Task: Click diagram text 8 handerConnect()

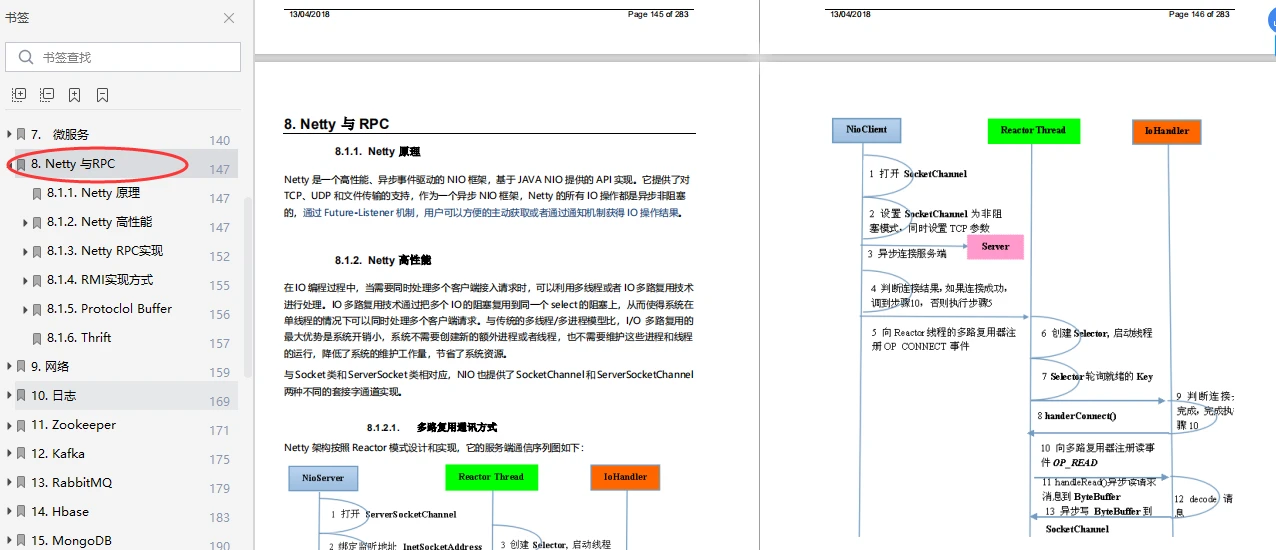Action: pos(1076,416)
